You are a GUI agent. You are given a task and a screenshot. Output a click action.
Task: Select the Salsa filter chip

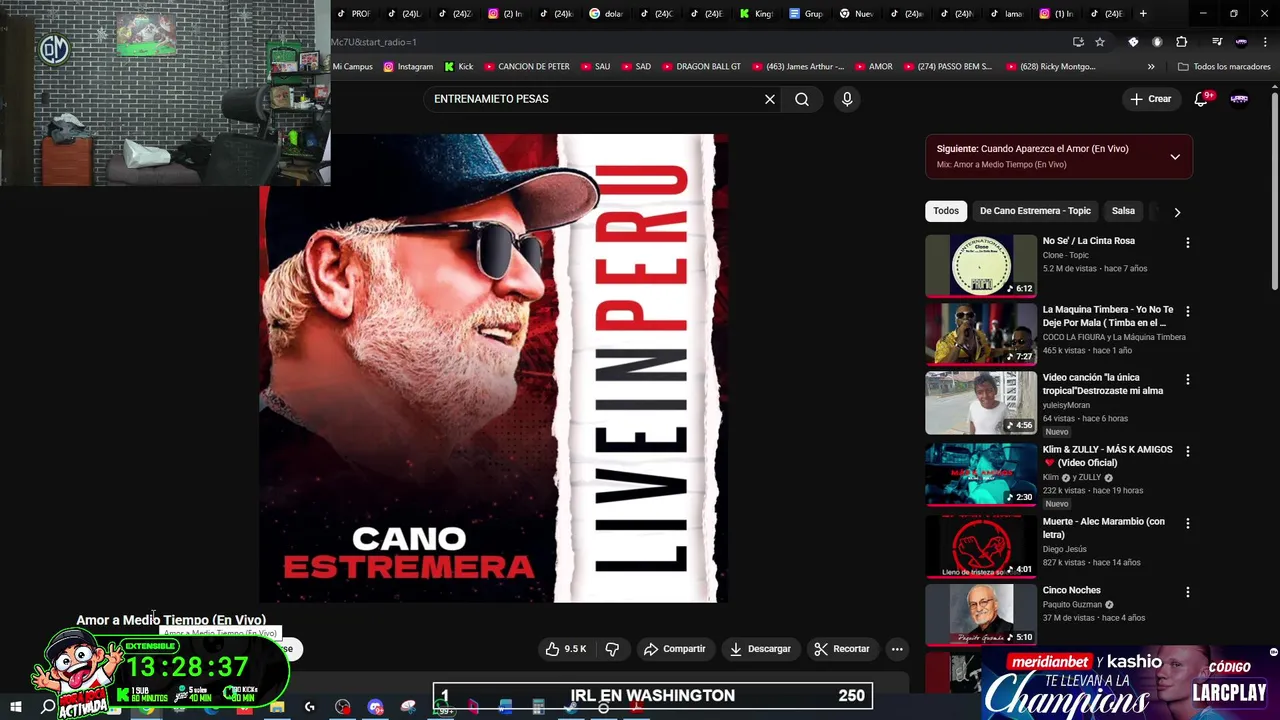click(1123, 211)
